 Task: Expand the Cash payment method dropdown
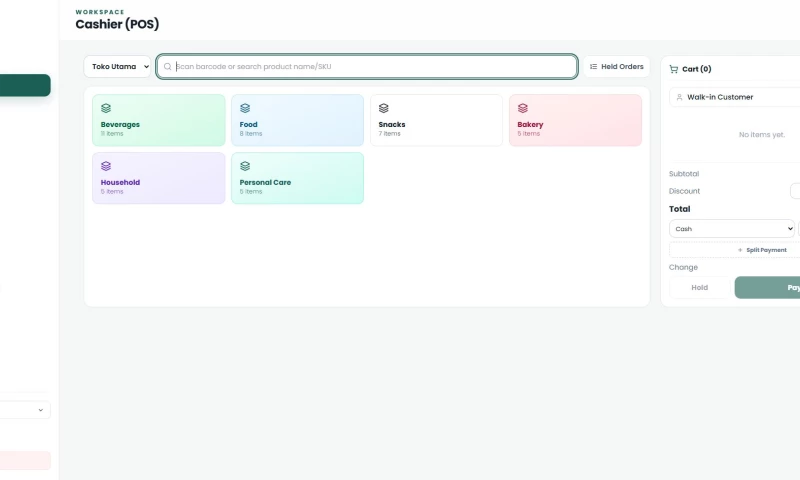pyautogui.click(x=732, y=229)
